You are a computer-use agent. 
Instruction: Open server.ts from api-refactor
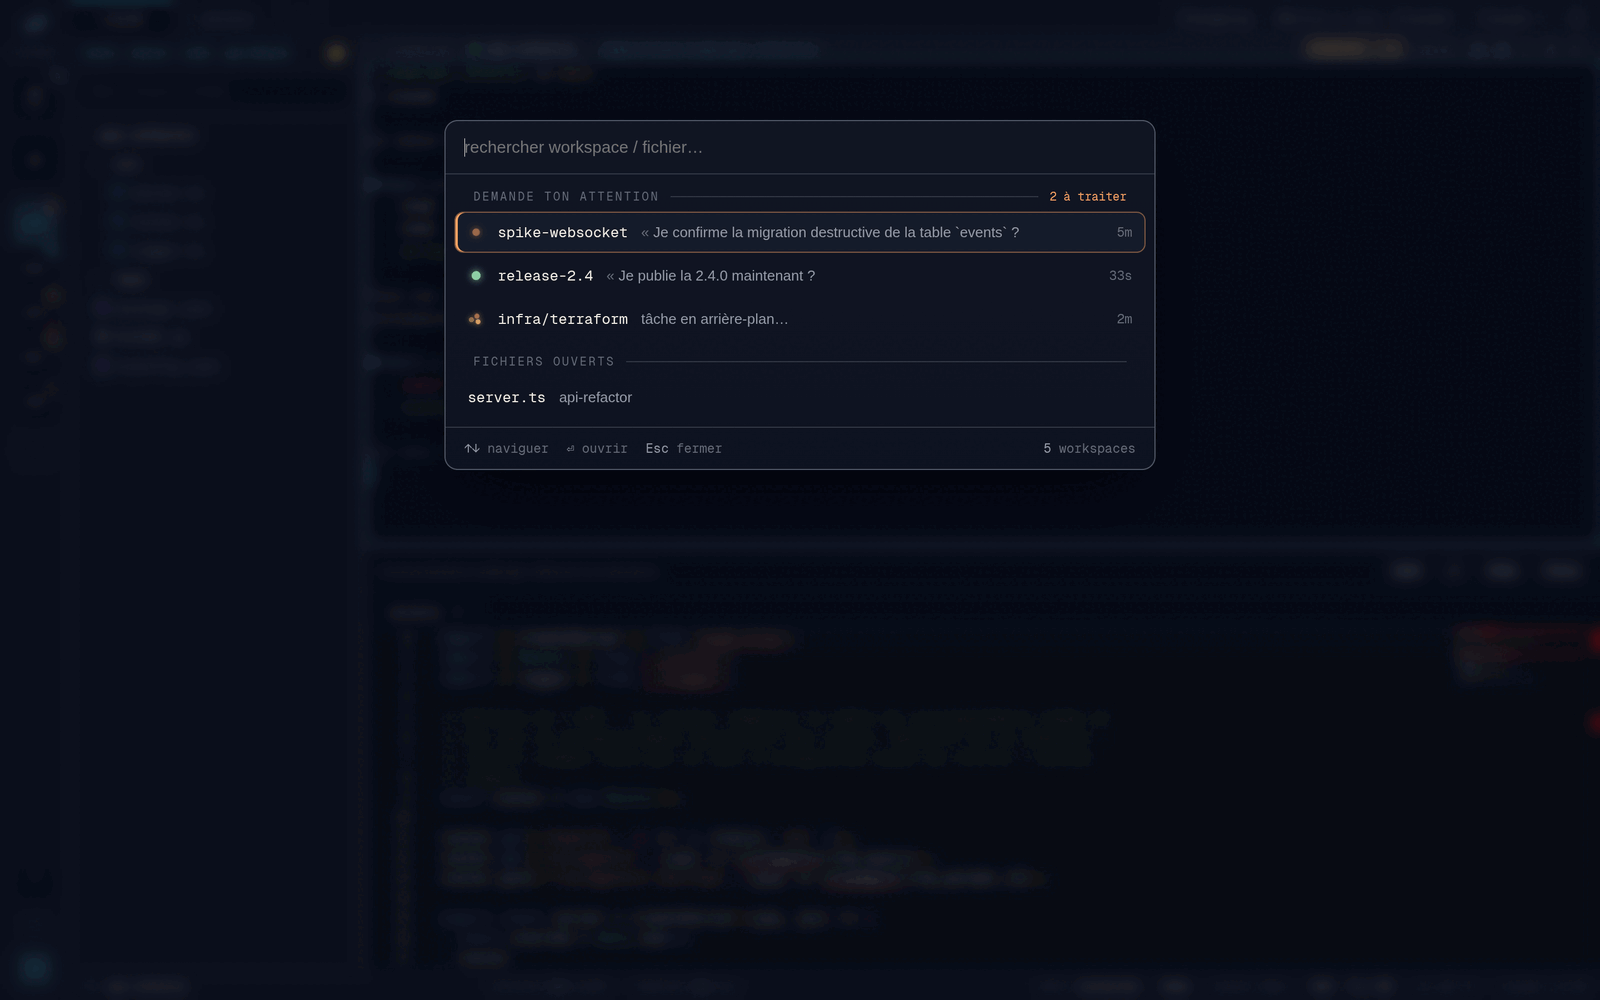[800, 397]
